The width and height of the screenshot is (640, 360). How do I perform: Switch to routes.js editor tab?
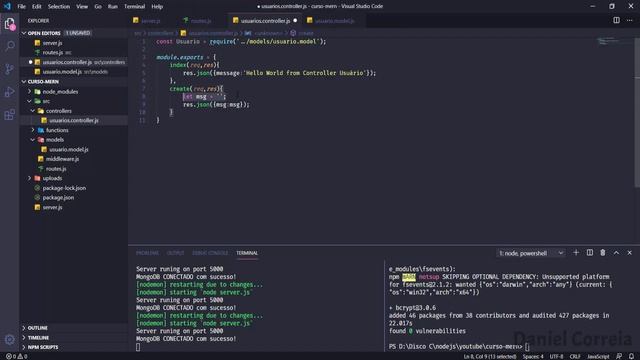[x=200, y=20]
